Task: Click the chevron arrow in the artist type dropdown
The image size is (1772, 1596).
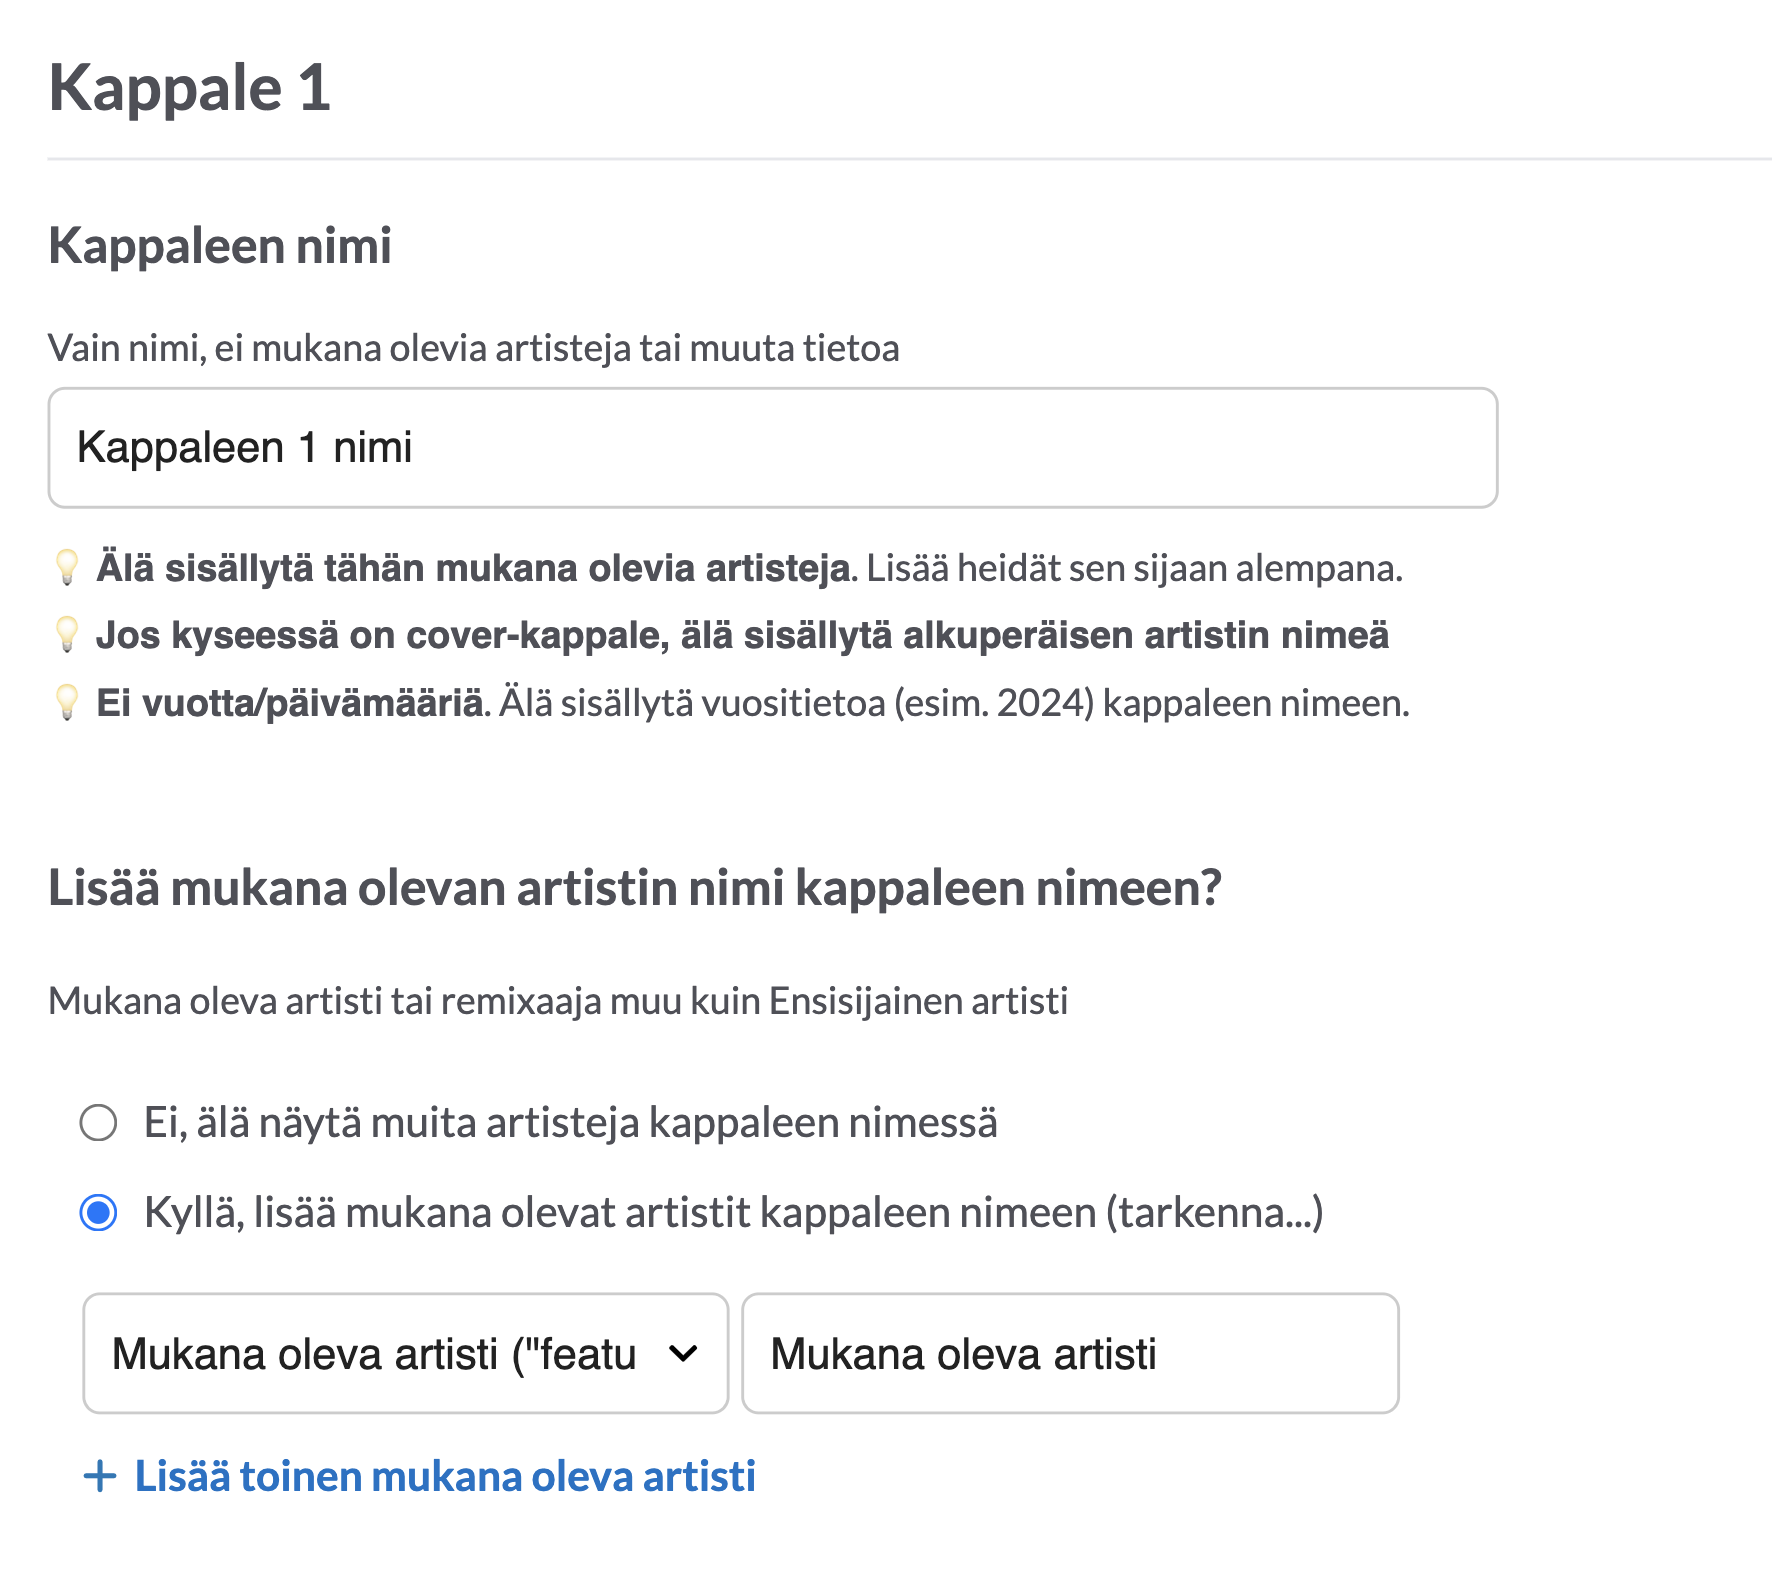Action: tap(683, 1354)
